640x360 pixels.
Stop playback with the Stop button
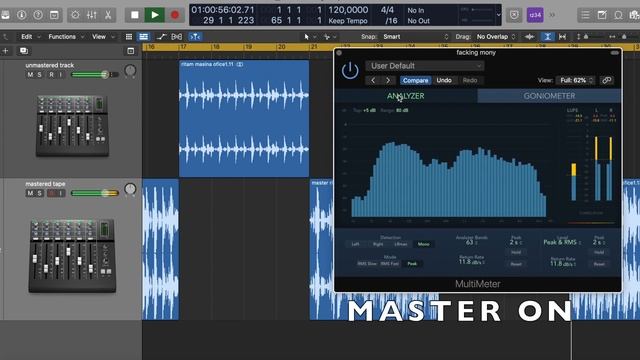click(134, 15)
